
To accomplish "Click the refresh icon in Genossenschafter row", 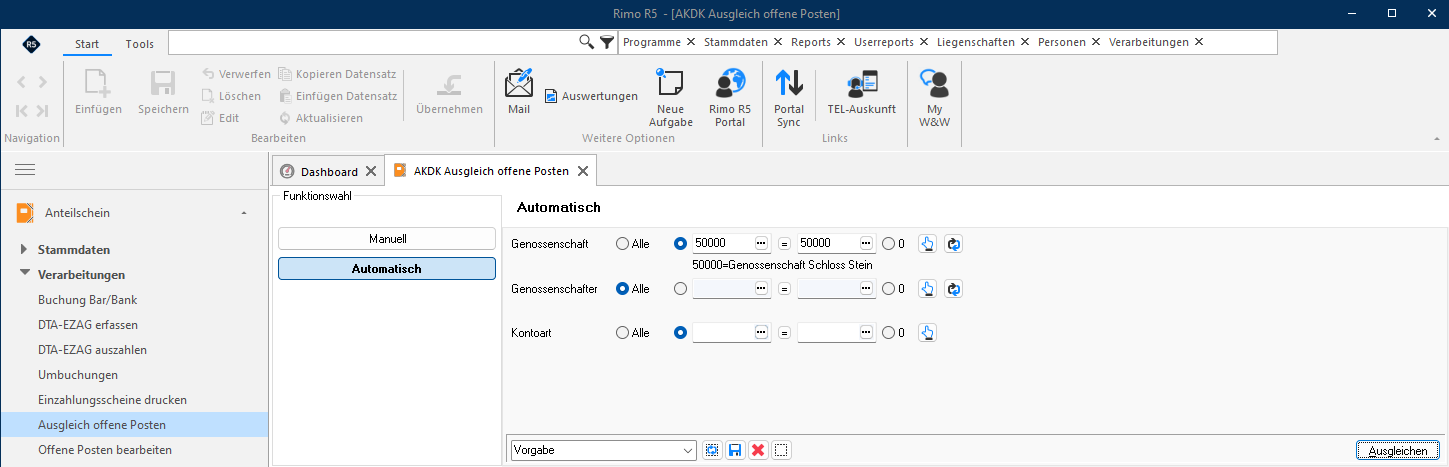I will (x=953, y=288).
